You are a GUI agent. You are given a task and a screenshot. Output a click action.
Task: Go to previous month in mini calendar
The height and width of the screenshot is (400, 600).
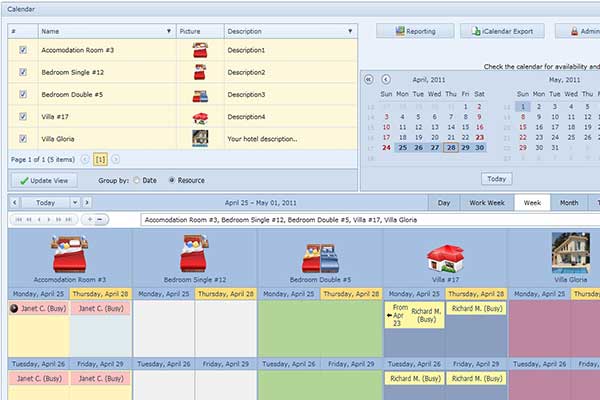386,80
